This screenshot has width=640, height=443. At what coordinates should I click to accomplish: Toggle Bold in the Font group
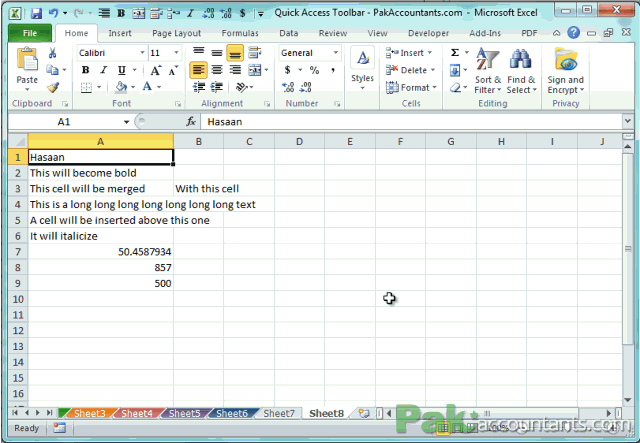click(x=85, y=70)
